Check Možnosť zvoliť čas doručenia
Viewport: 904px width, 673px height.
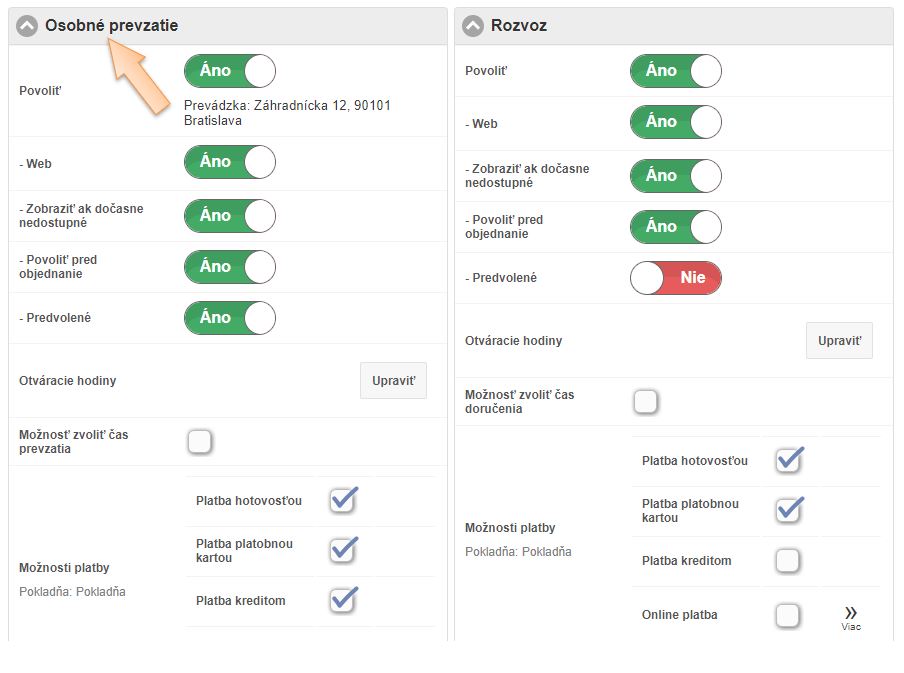coord(646,402)
